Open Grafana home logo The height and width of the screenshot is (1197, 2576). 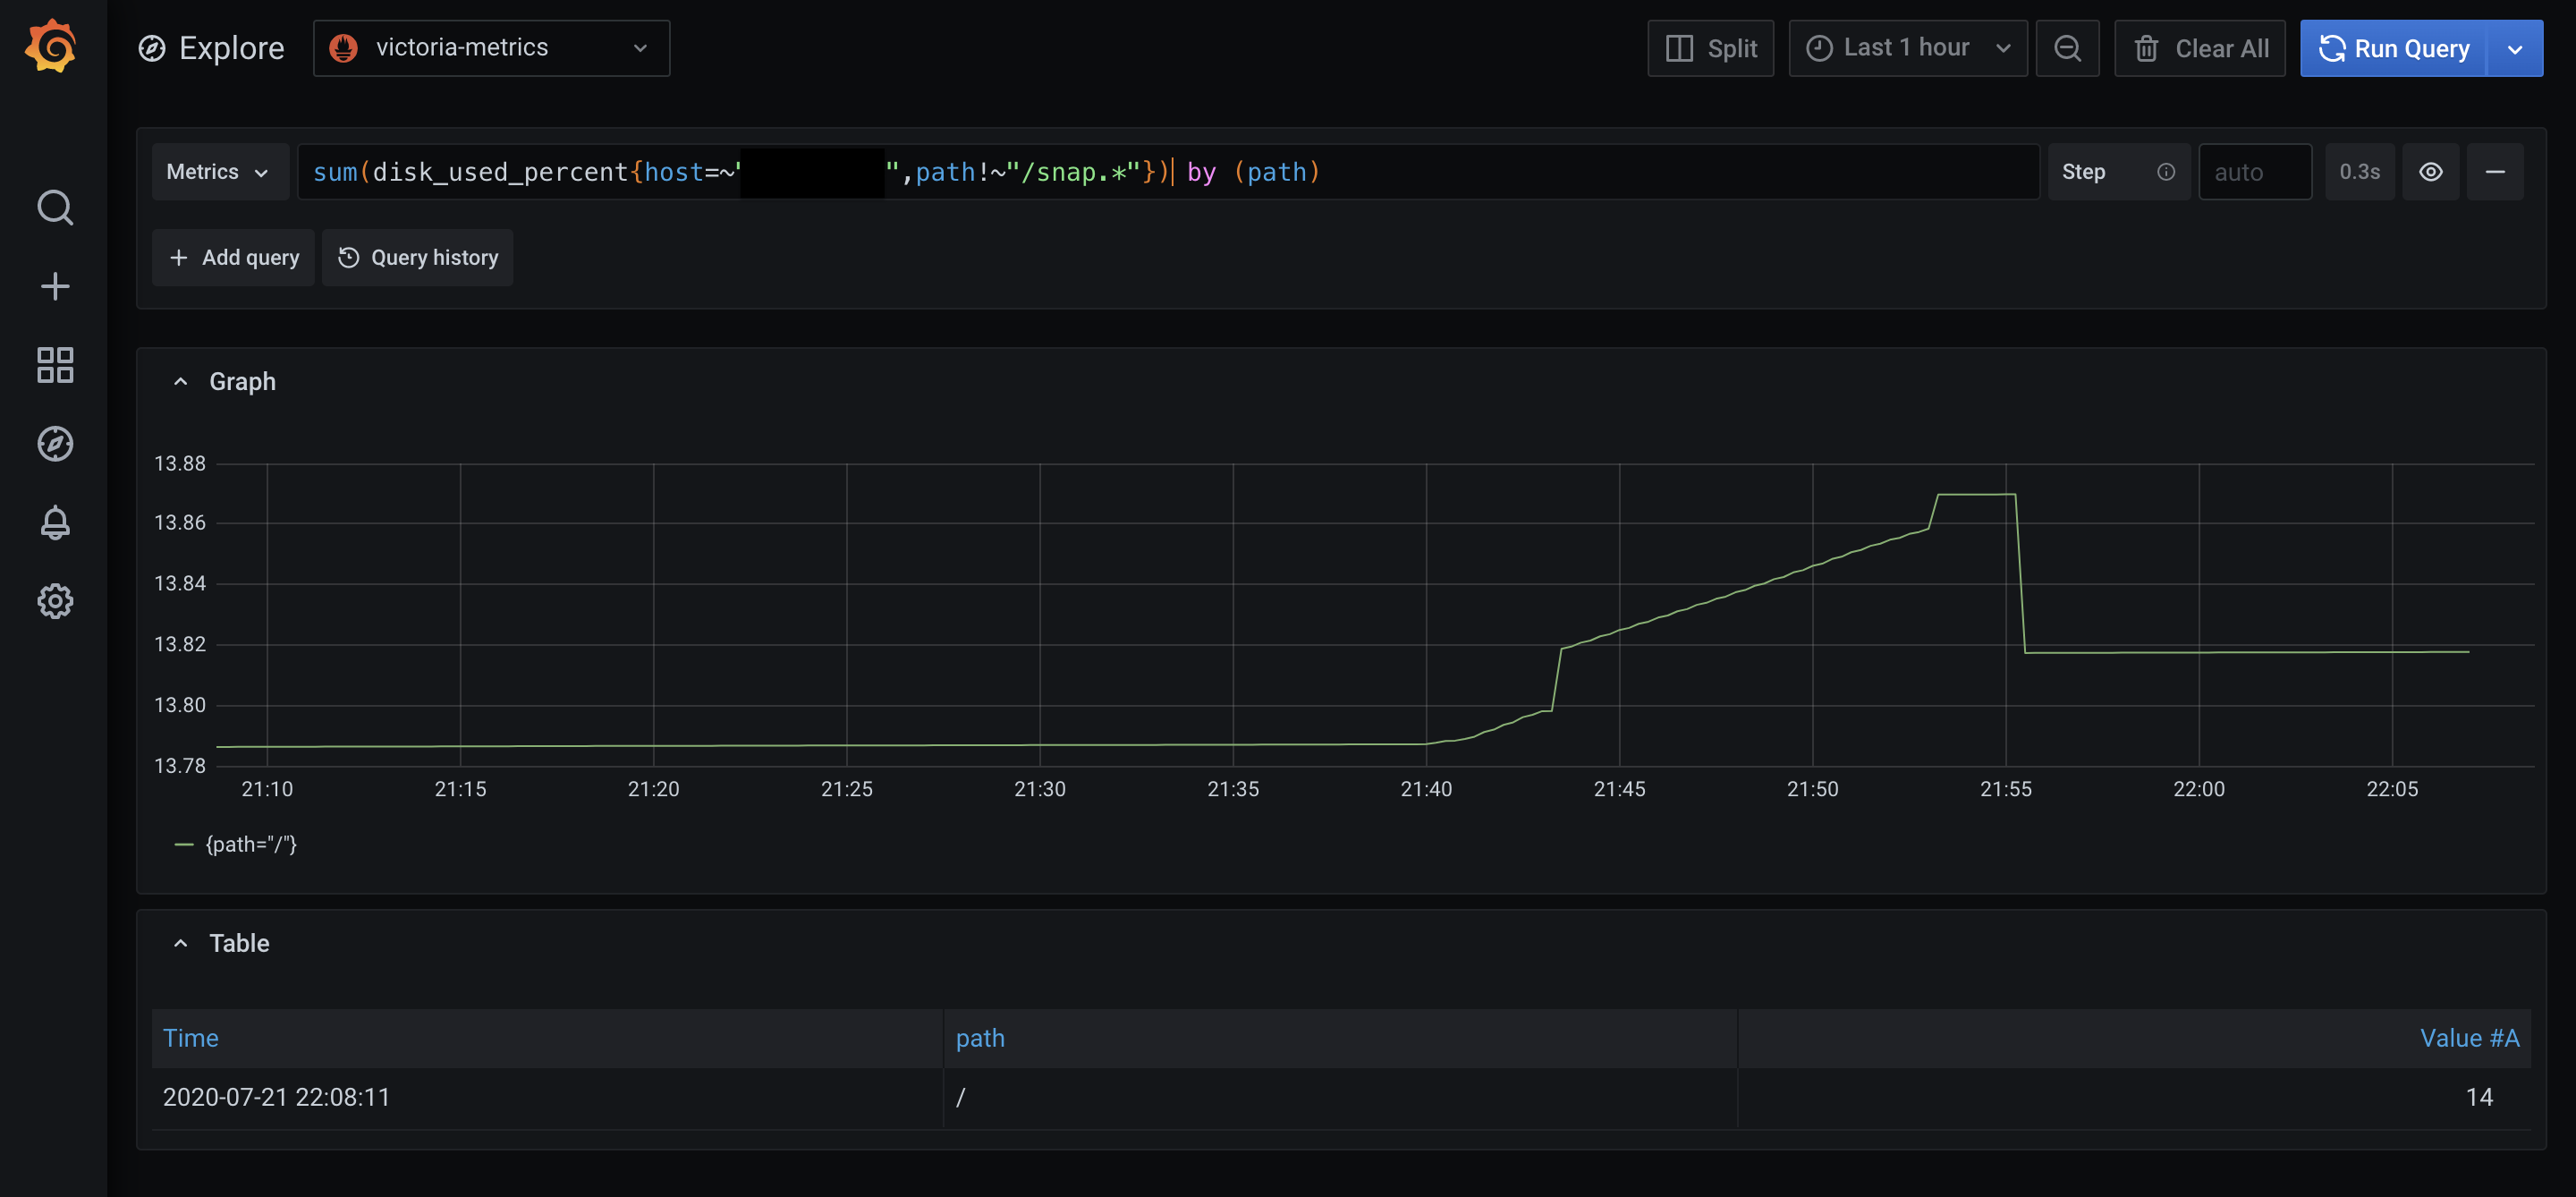pos(52,46)
